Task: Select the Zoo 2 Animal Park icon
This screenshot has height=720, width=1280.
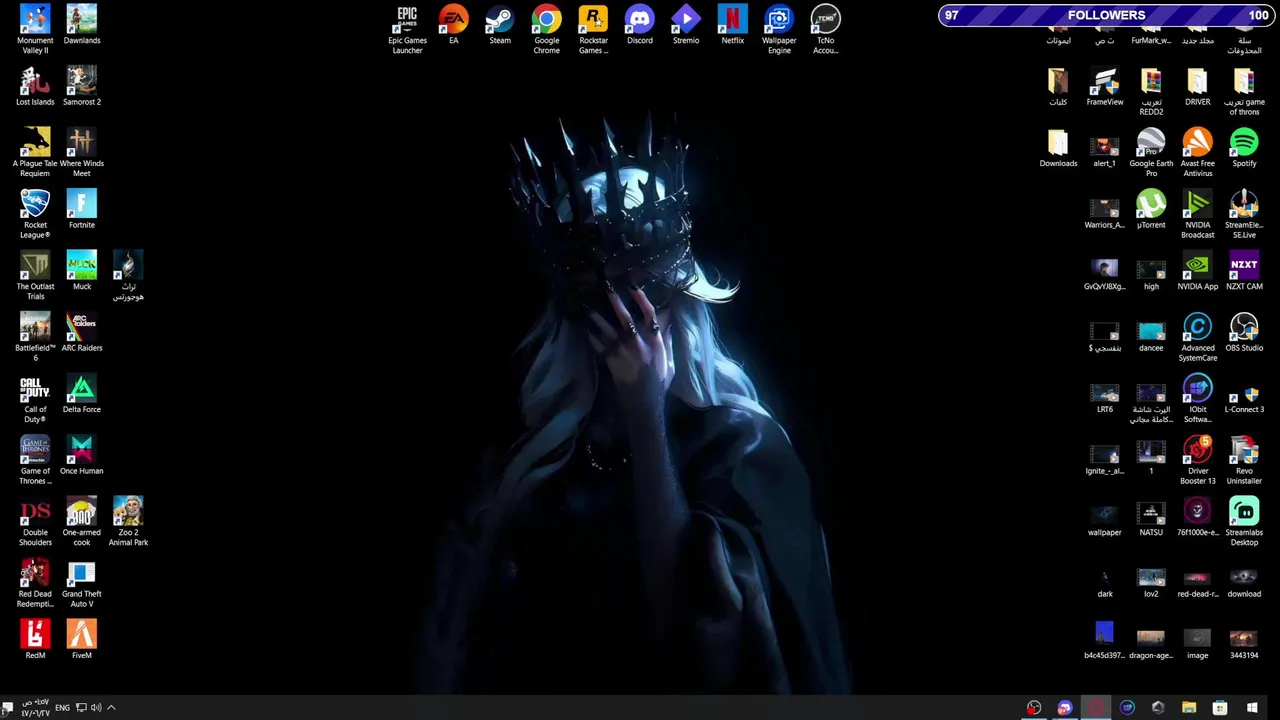Action: (128, 521)
